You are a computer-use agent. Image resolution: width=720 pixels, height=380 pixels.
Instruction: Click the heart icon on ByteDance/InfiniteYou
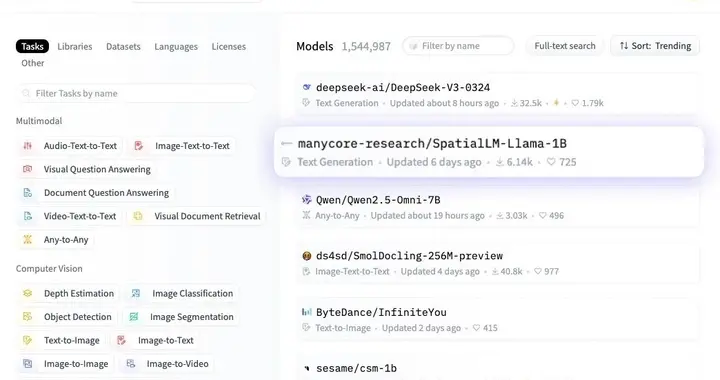tap(476, 328)
